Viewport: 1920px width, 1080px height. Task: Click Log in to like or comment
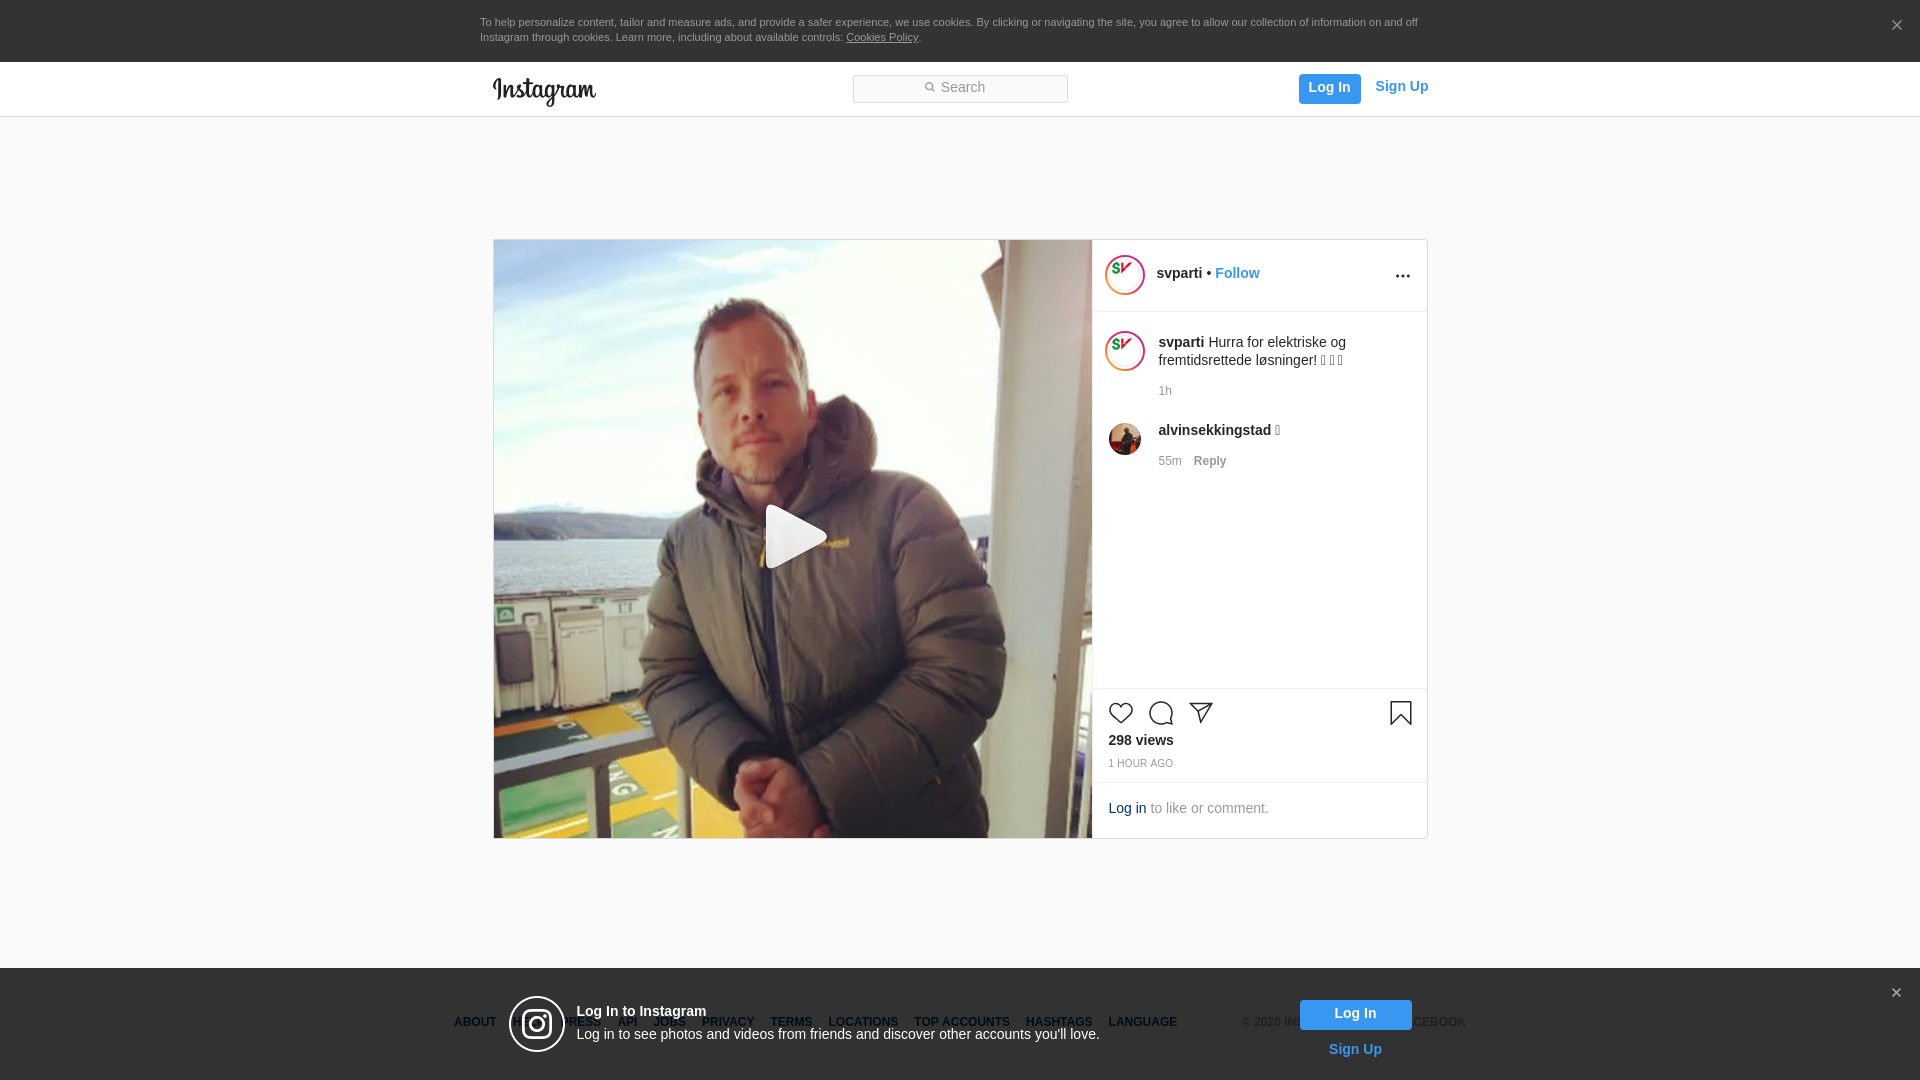click(x=1127, y=808)
